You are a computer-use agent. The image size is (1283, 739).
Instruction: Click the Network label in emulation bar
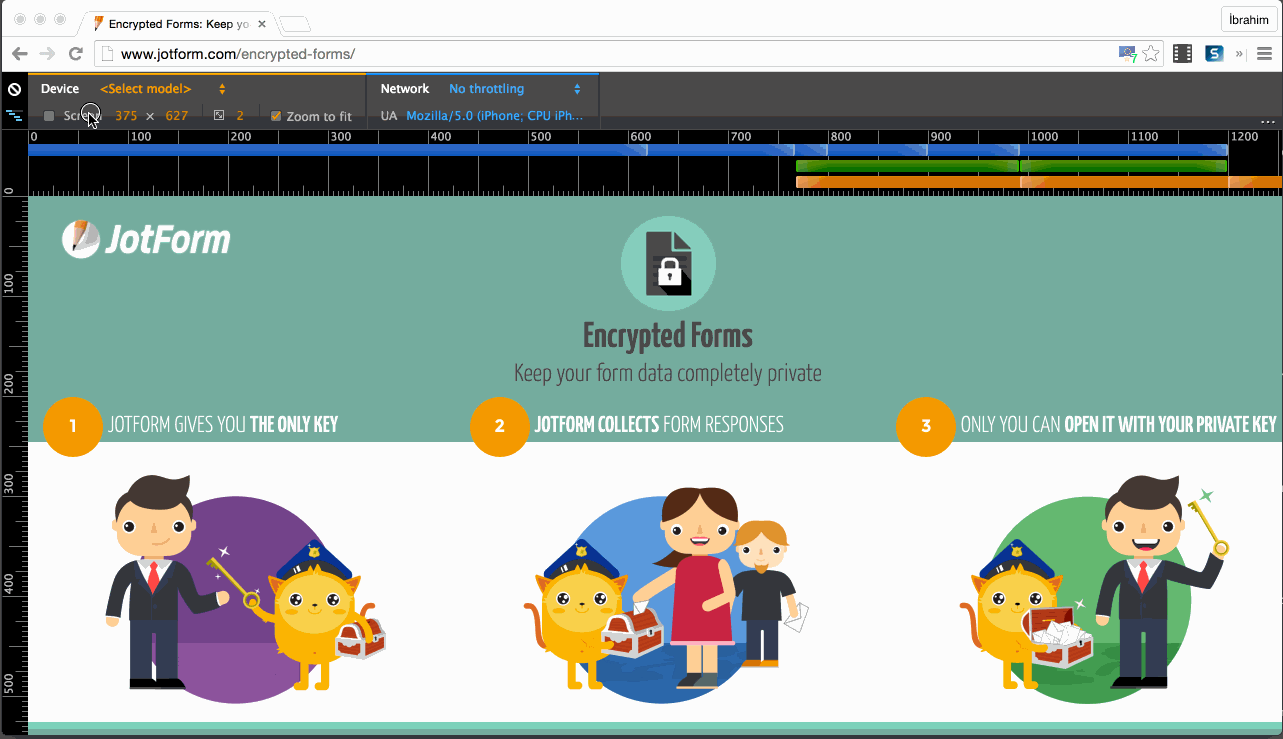405,89
